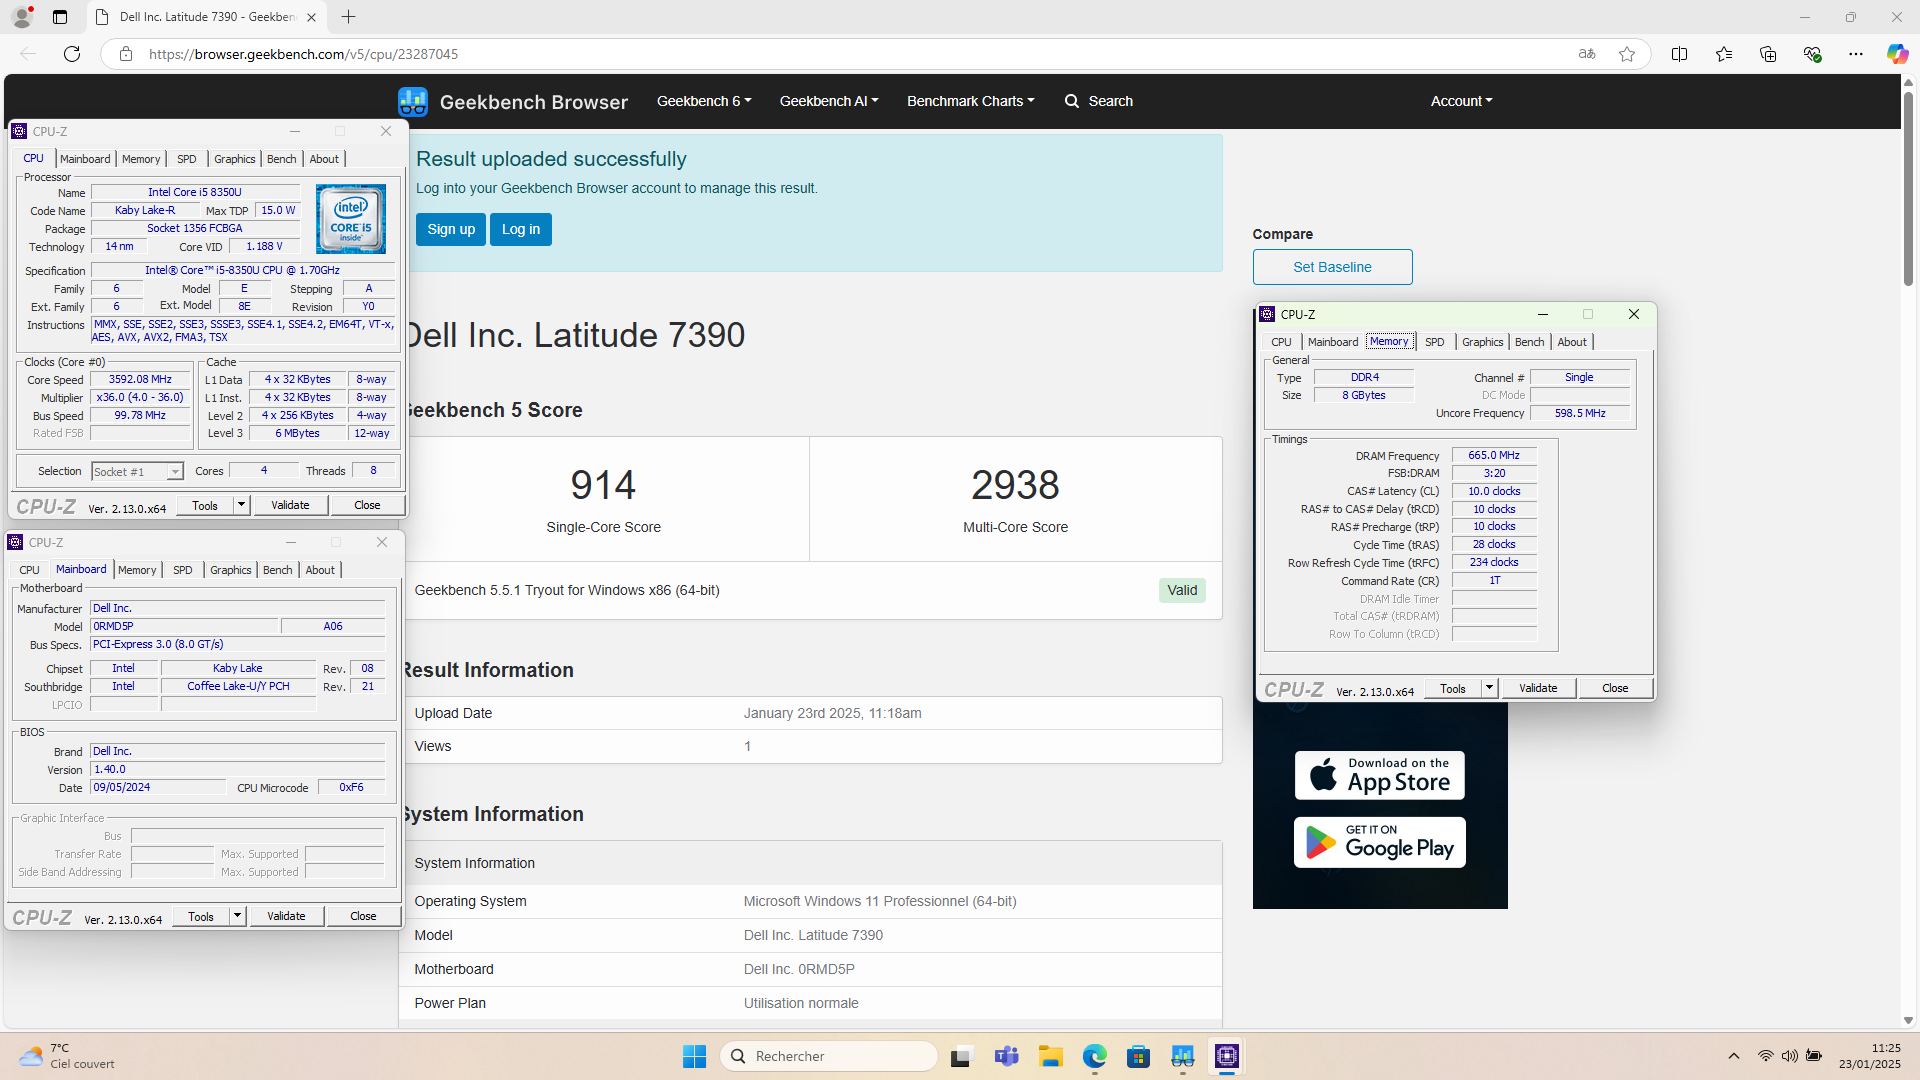Click the browser address bar URL
The height and width of the screenshot is (1080, 1920).
point(303,54)
